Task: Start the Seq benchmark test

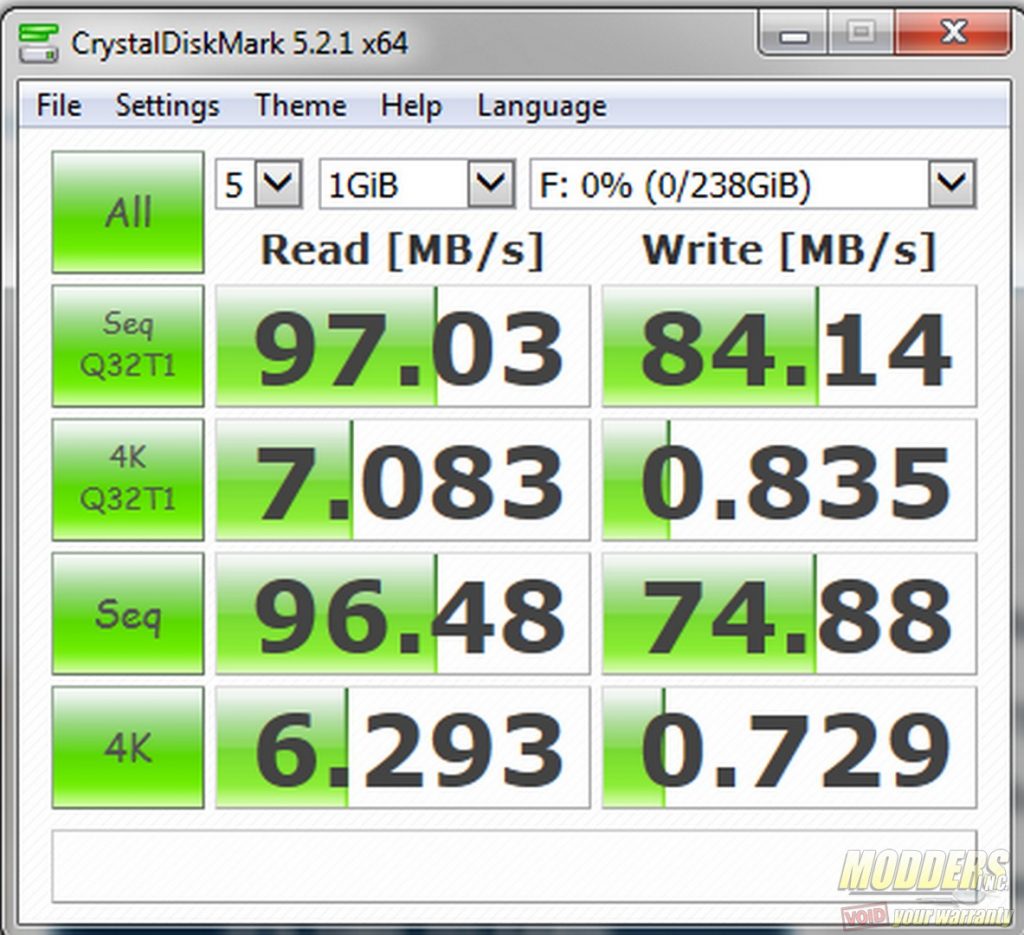Action: [x=128, y=613]
